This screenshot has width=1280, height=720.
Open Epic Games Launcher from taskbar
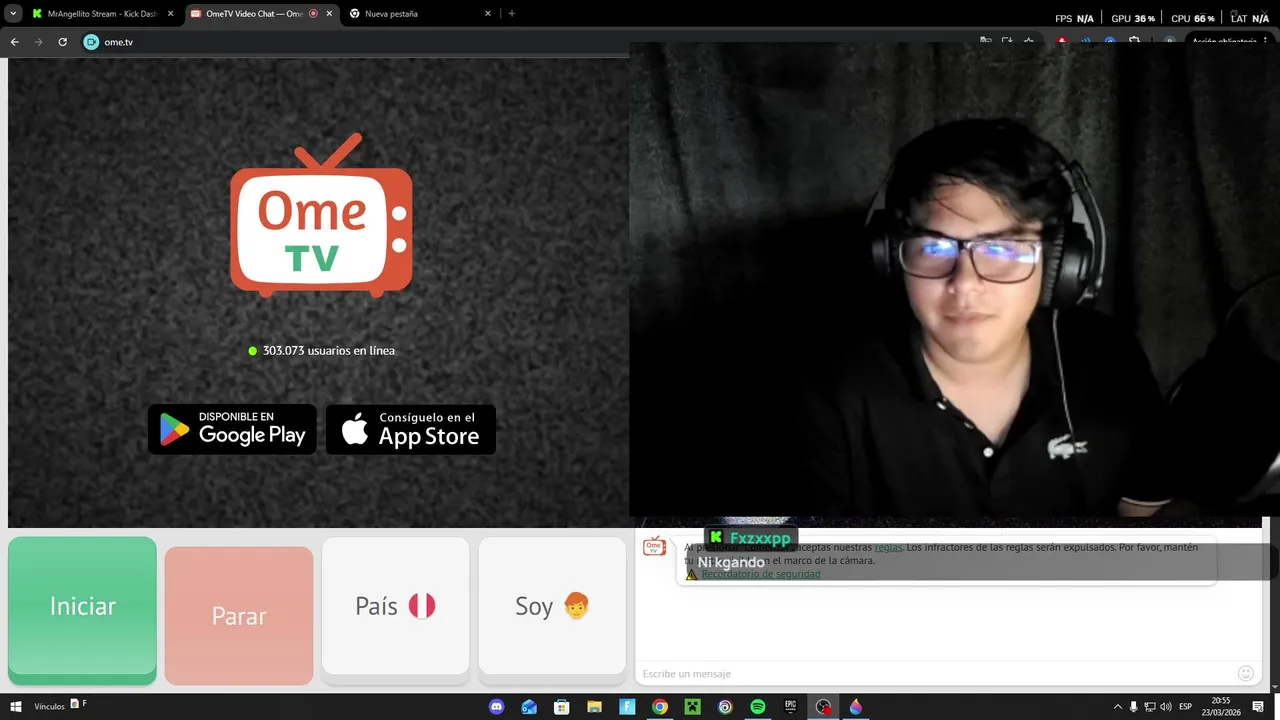pos(790,707)
